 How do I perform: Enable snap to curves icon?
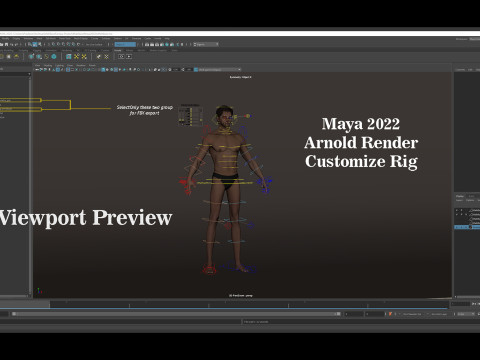58,44
